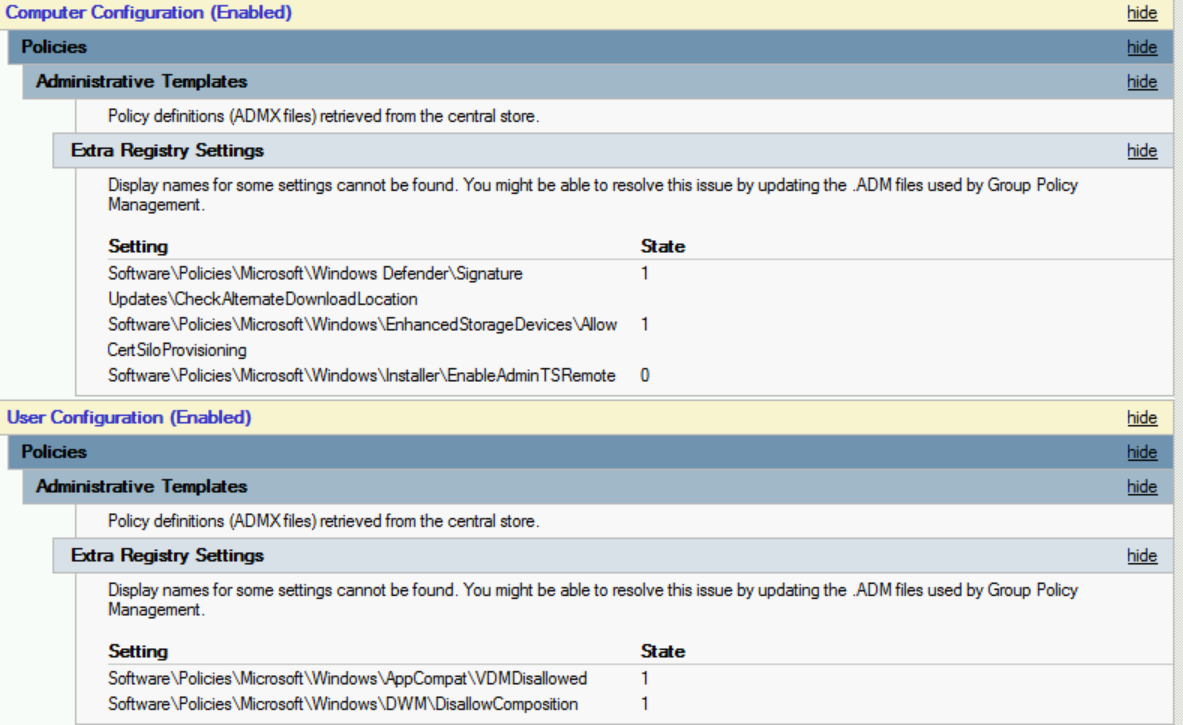Select the Installer EnableAdminTSRemote setting
The image size is (1183, 725).
click(x=361, y=375)
